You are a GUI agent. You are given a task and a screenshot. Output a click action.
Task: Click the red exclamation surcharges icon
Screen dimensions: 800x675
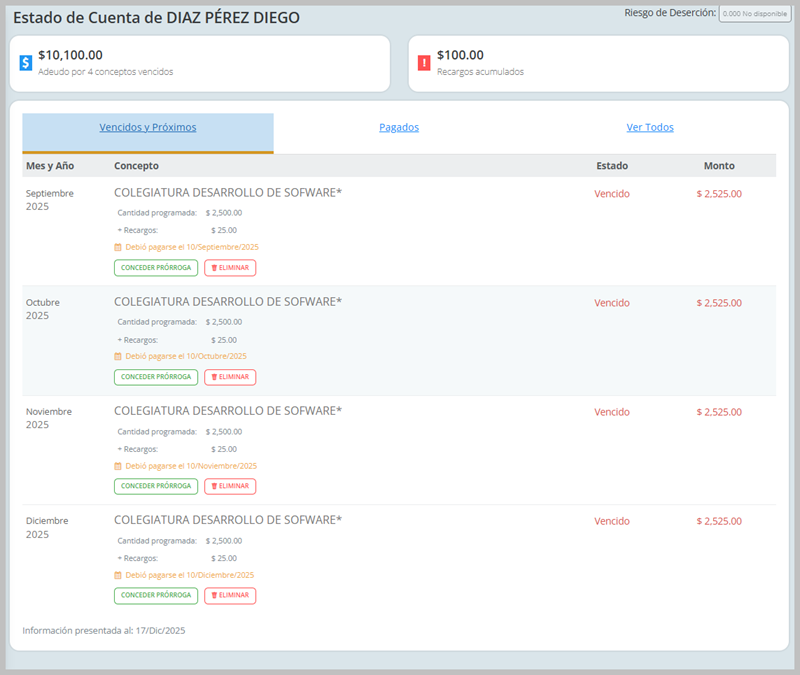pos(424,63)
